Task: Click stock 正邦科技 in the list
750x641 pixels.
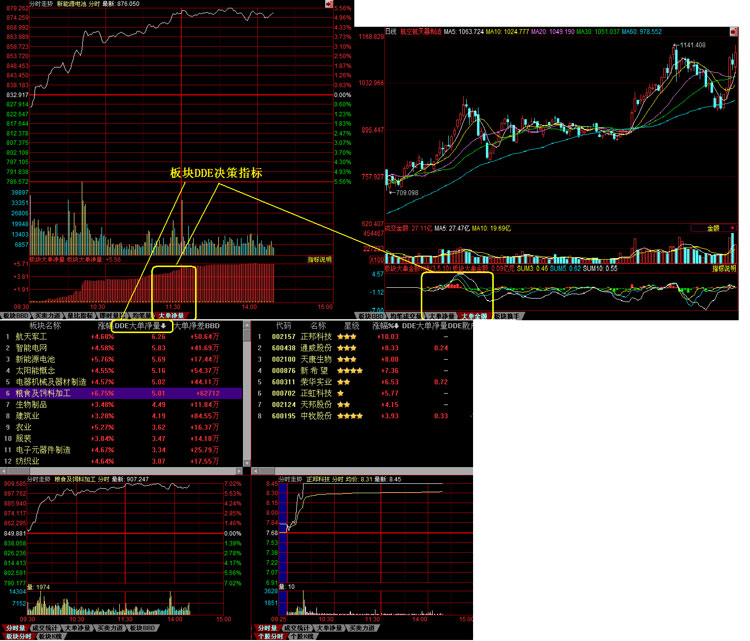Action: pos(323,337)
